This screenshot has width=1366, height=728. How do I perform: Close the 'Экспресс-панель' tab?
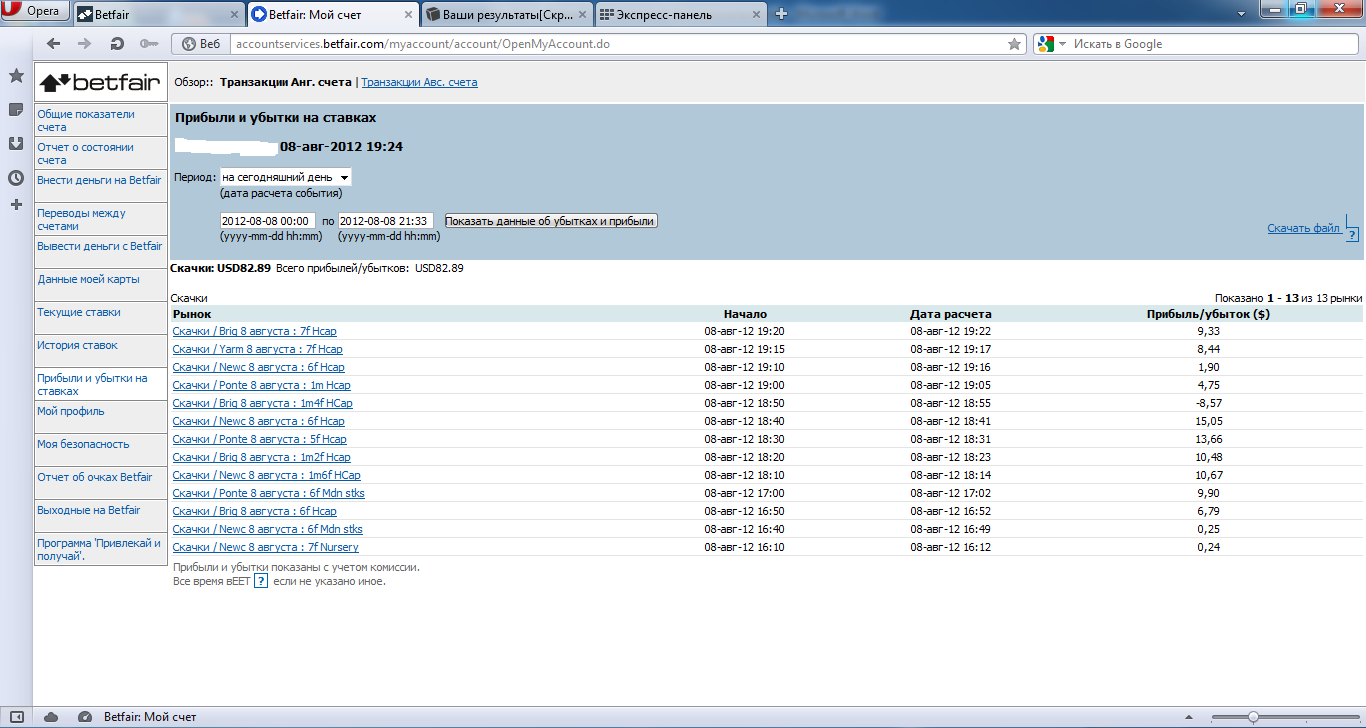click(x=756, y=14)
